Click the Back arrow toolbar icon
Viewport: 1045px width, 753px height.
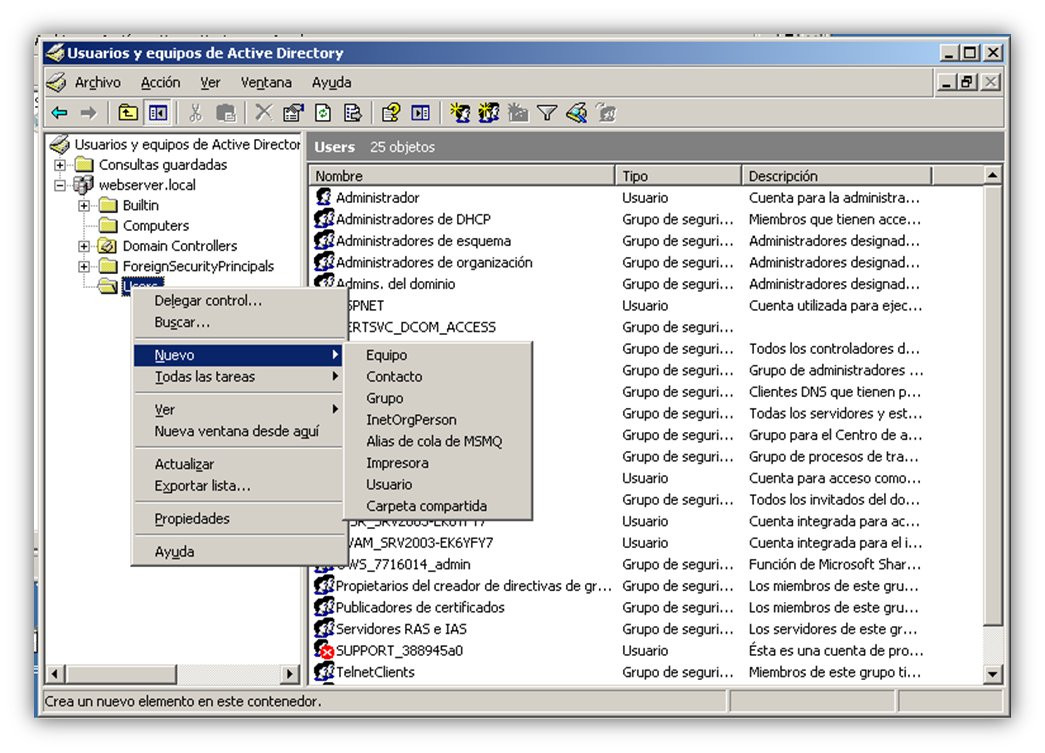(x=60, y=113)
